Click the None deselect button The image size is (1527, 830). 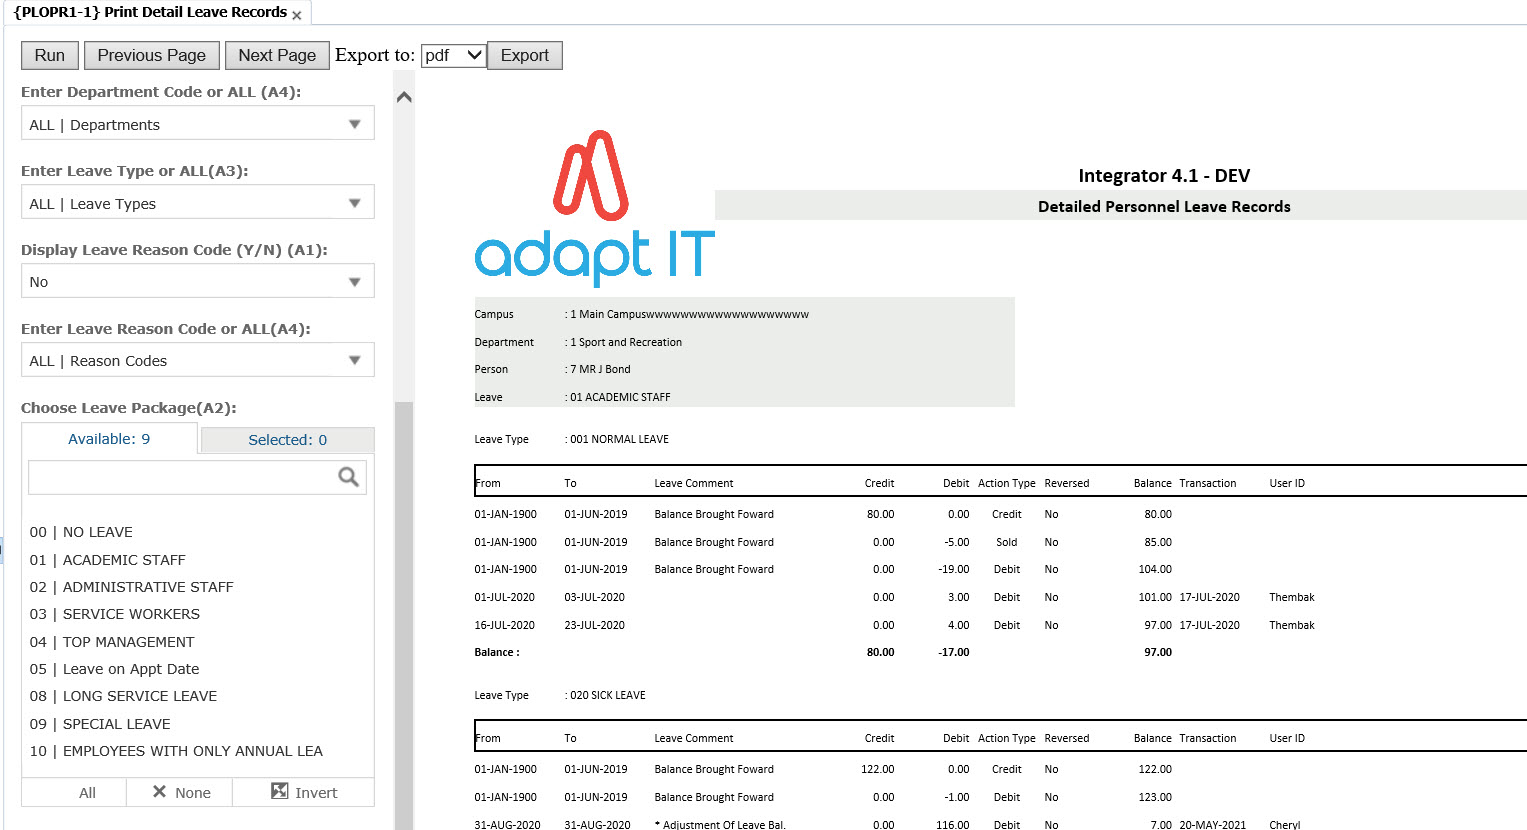click(180, 792)
